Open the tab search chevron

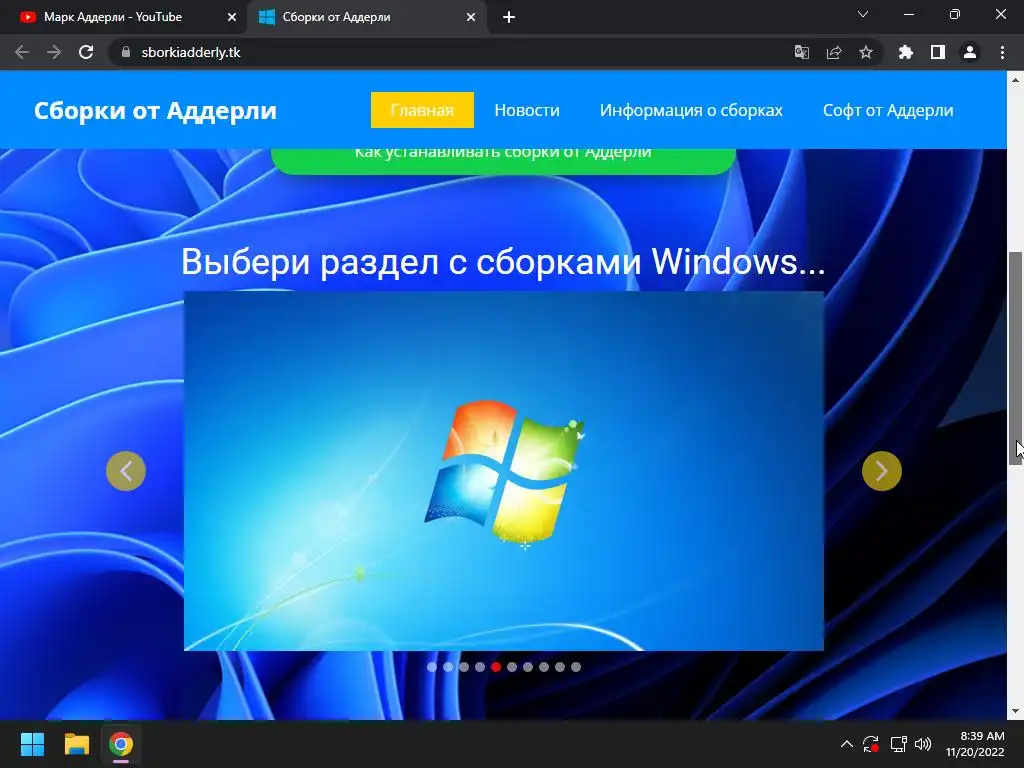click(863, 14)
